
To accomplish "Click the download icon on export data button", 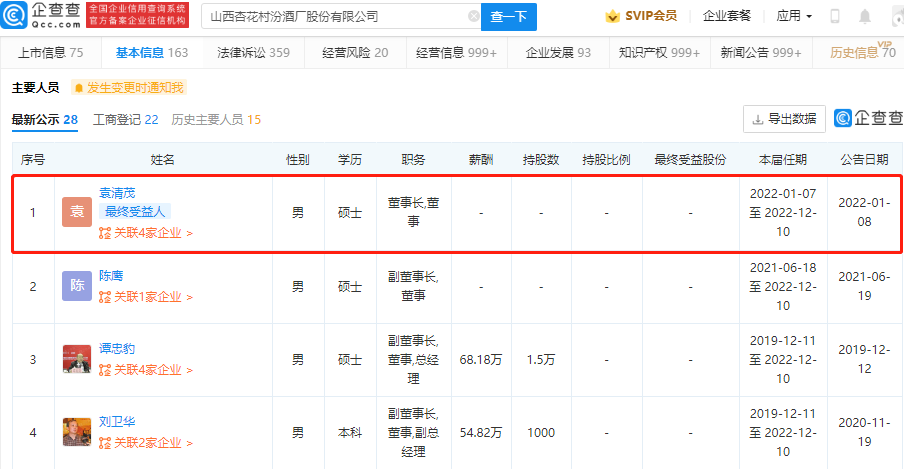I will click(758, 119).
